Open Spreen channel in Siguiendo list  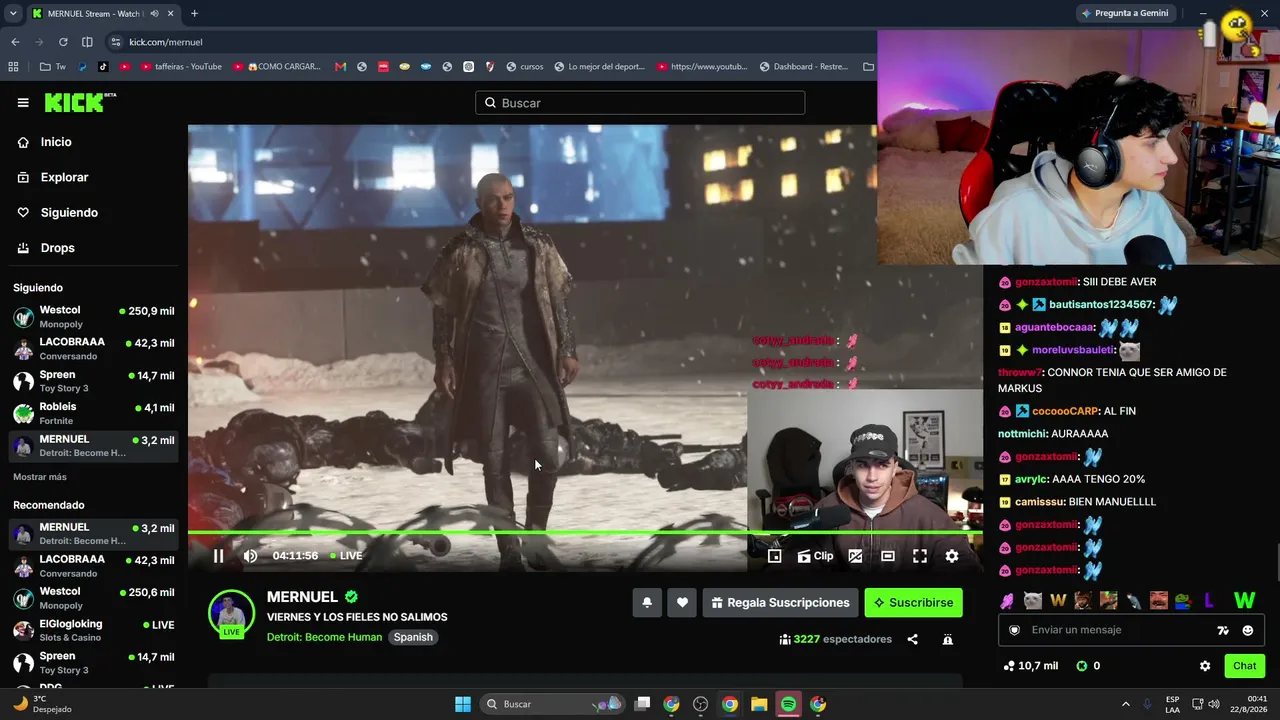coord(94,381)
